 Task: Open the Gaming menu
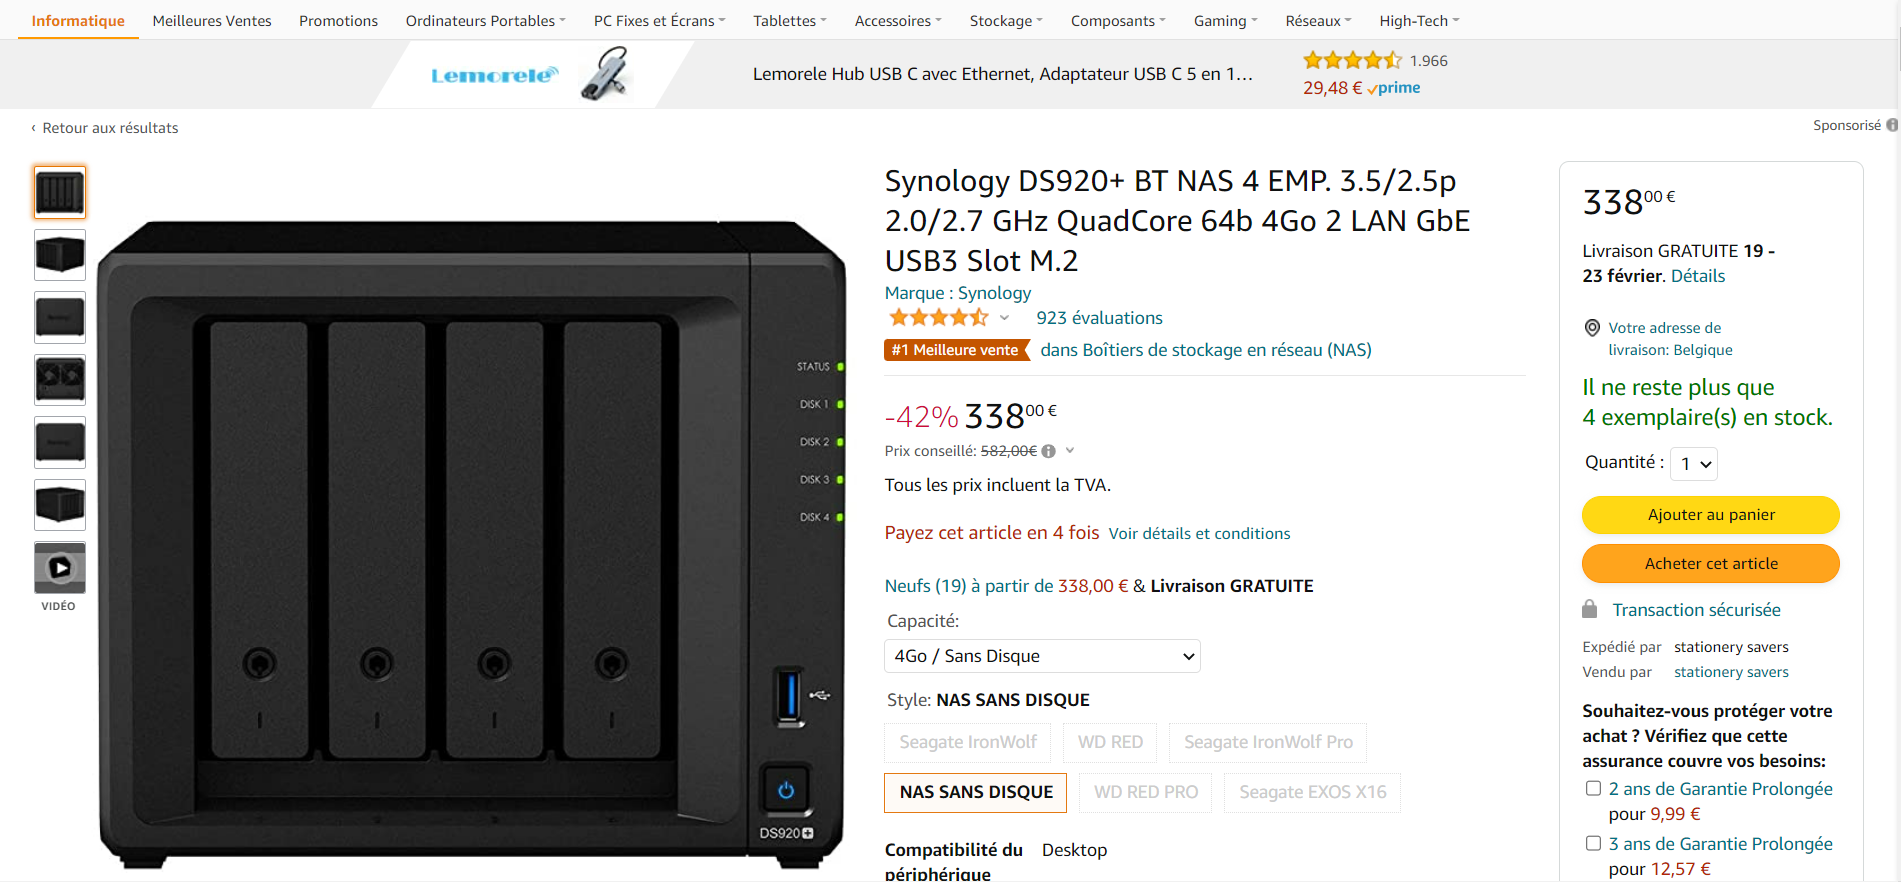(x=1225, y=21)
